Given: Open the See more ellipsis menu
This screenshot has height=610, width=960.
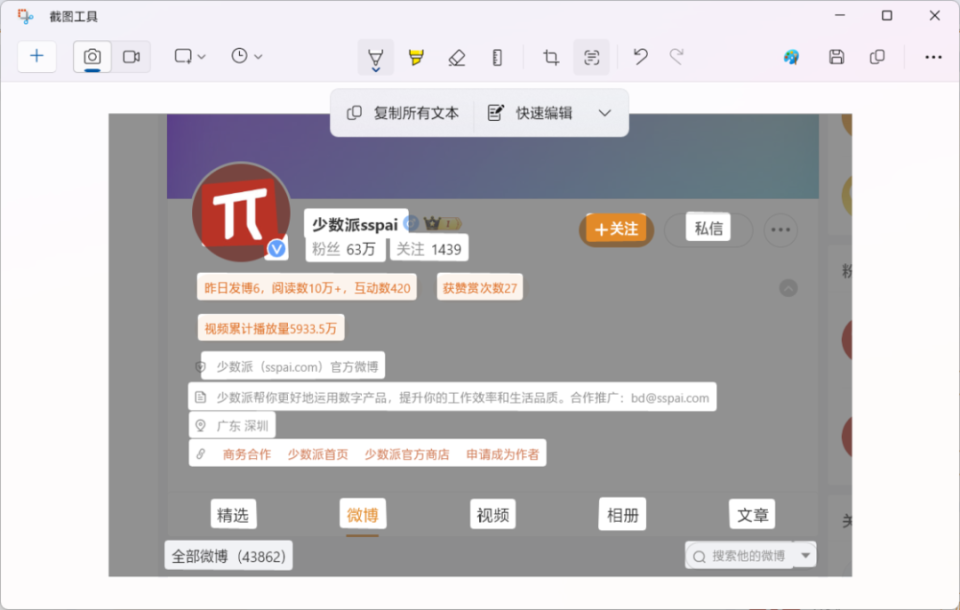Looking at the screenshot, I should point(933,57).
